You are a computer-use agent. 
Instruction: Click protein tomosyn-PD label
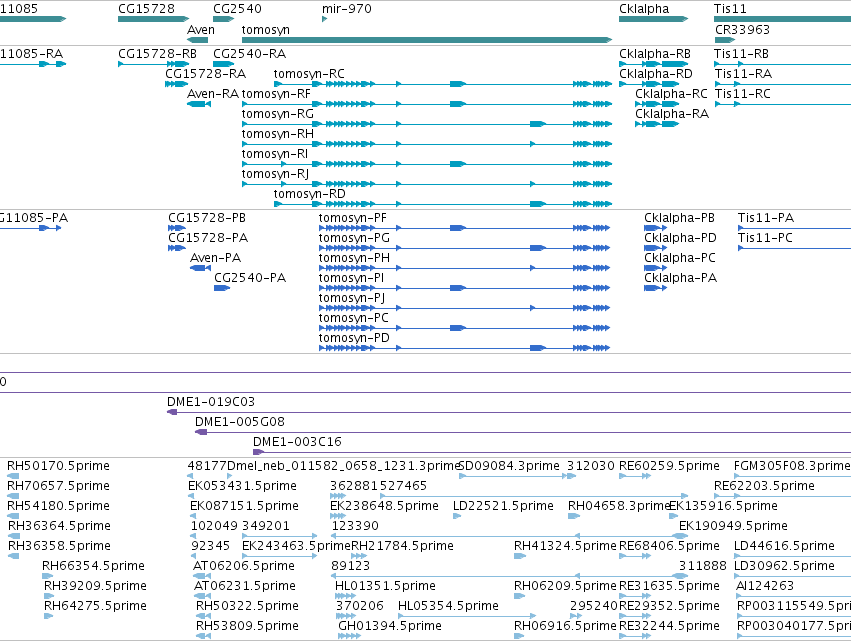[354, 338]
